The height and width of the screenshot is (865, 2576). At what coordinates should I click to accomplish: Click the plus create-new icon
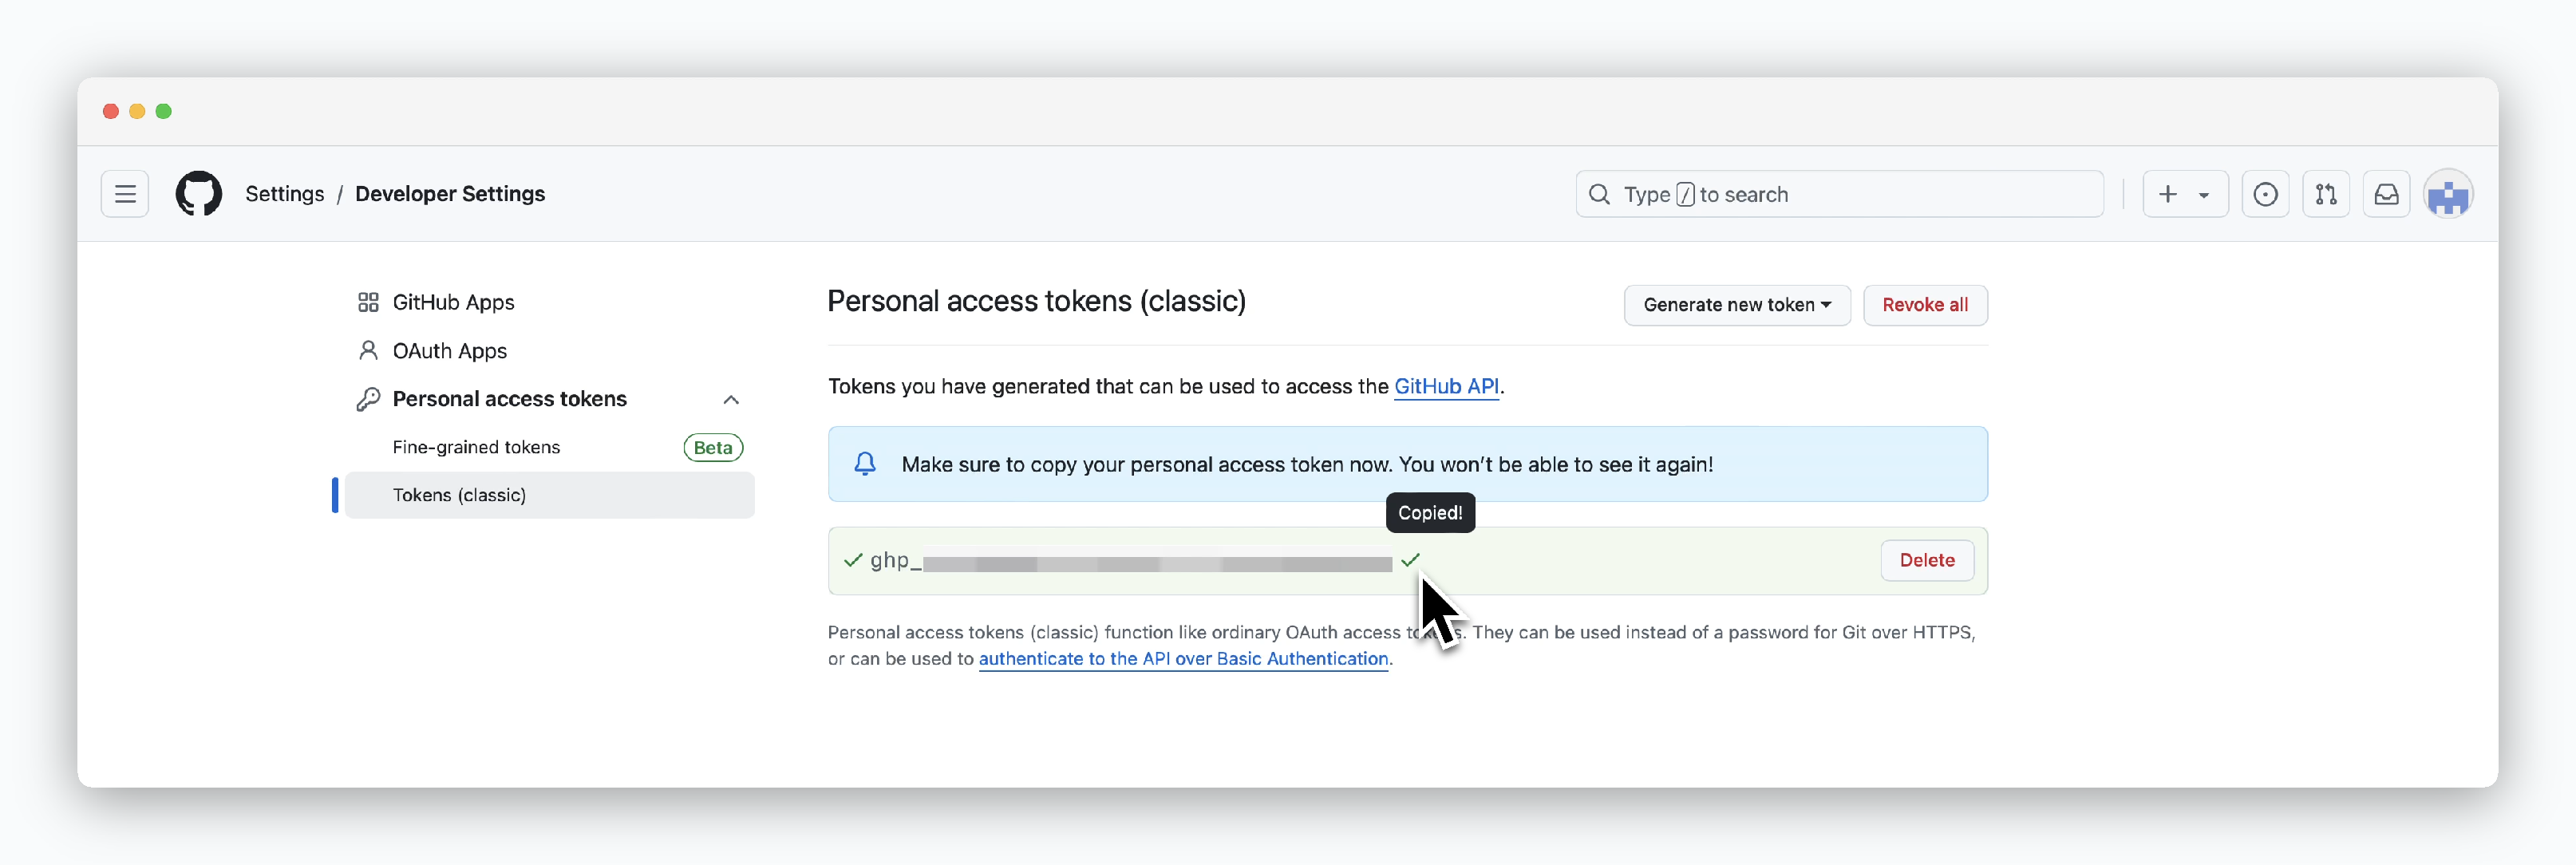click(2167, 194)
